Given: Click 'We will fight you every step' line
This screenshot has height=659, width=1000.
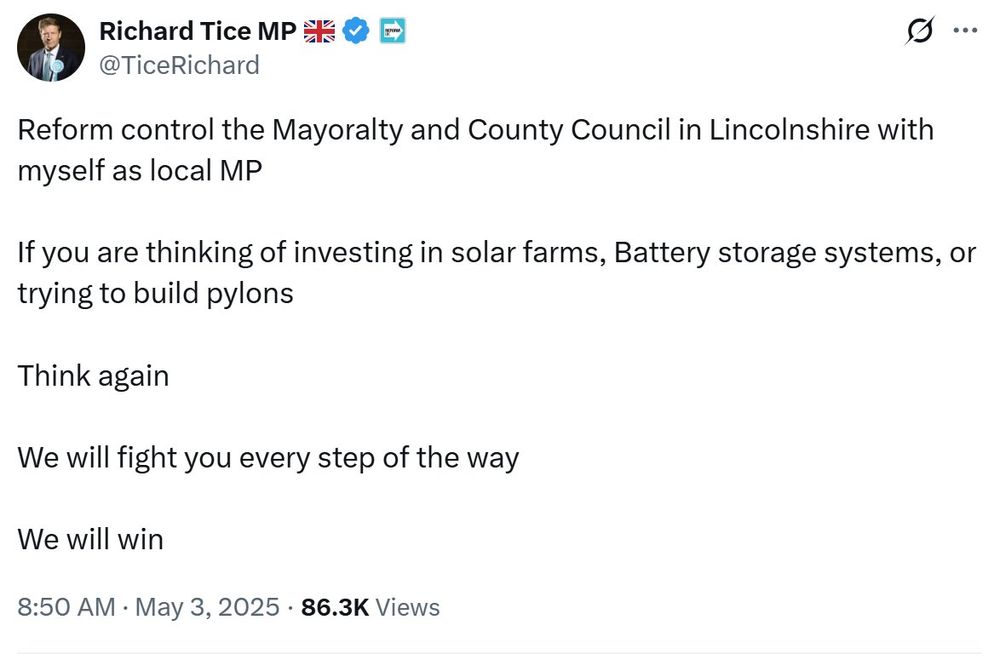Looking at the screenshot, I should click(x=268, y=458).
